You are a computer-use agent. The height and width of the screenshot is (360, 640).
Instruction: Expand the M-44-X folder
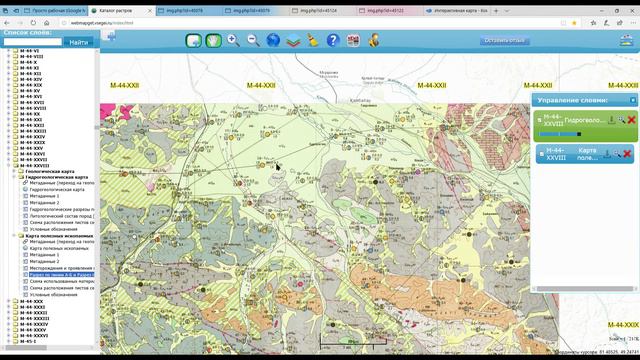pos(9,62)
